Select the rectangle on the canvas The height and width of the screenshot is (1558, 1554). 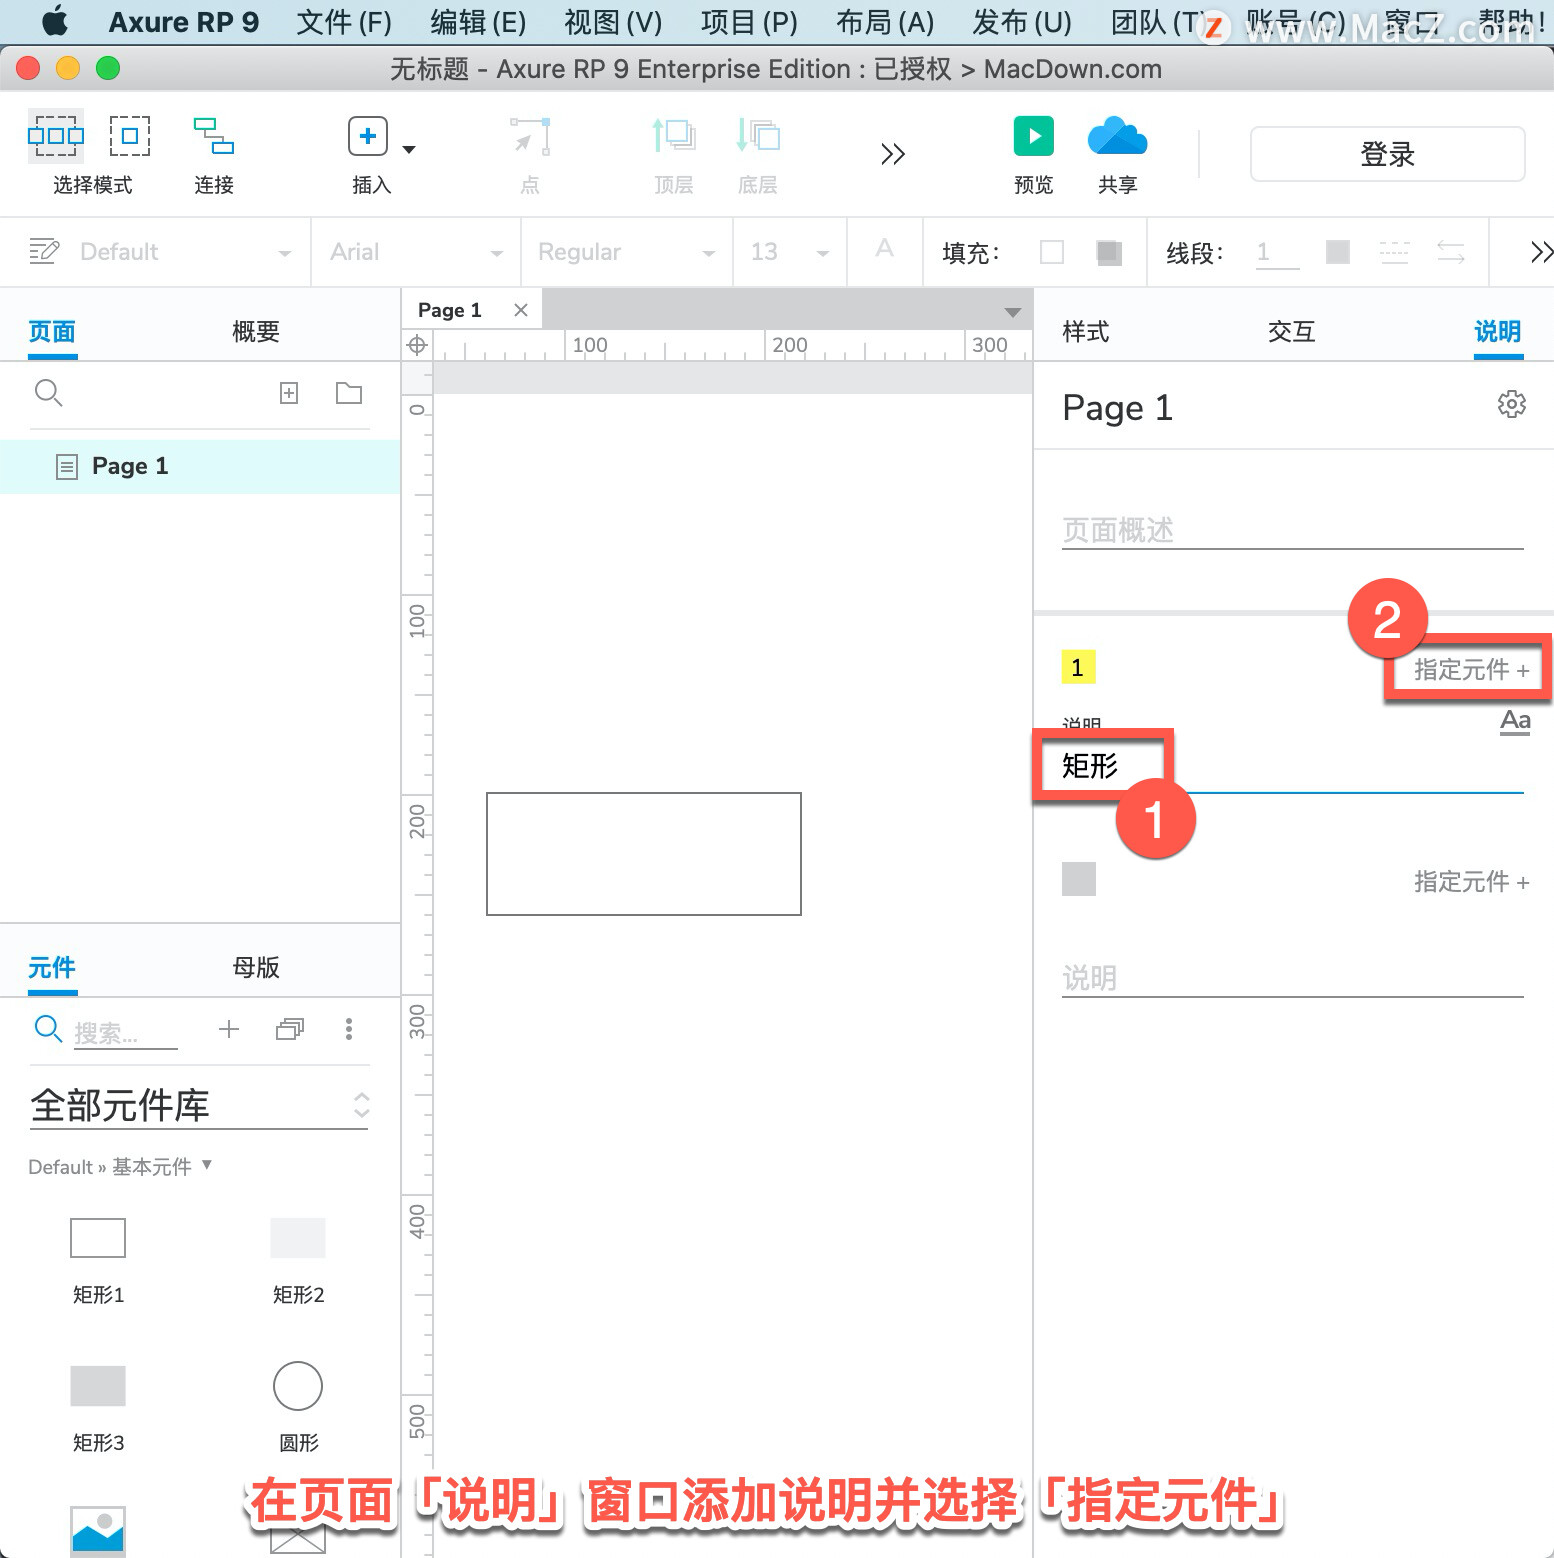(644, 854)
